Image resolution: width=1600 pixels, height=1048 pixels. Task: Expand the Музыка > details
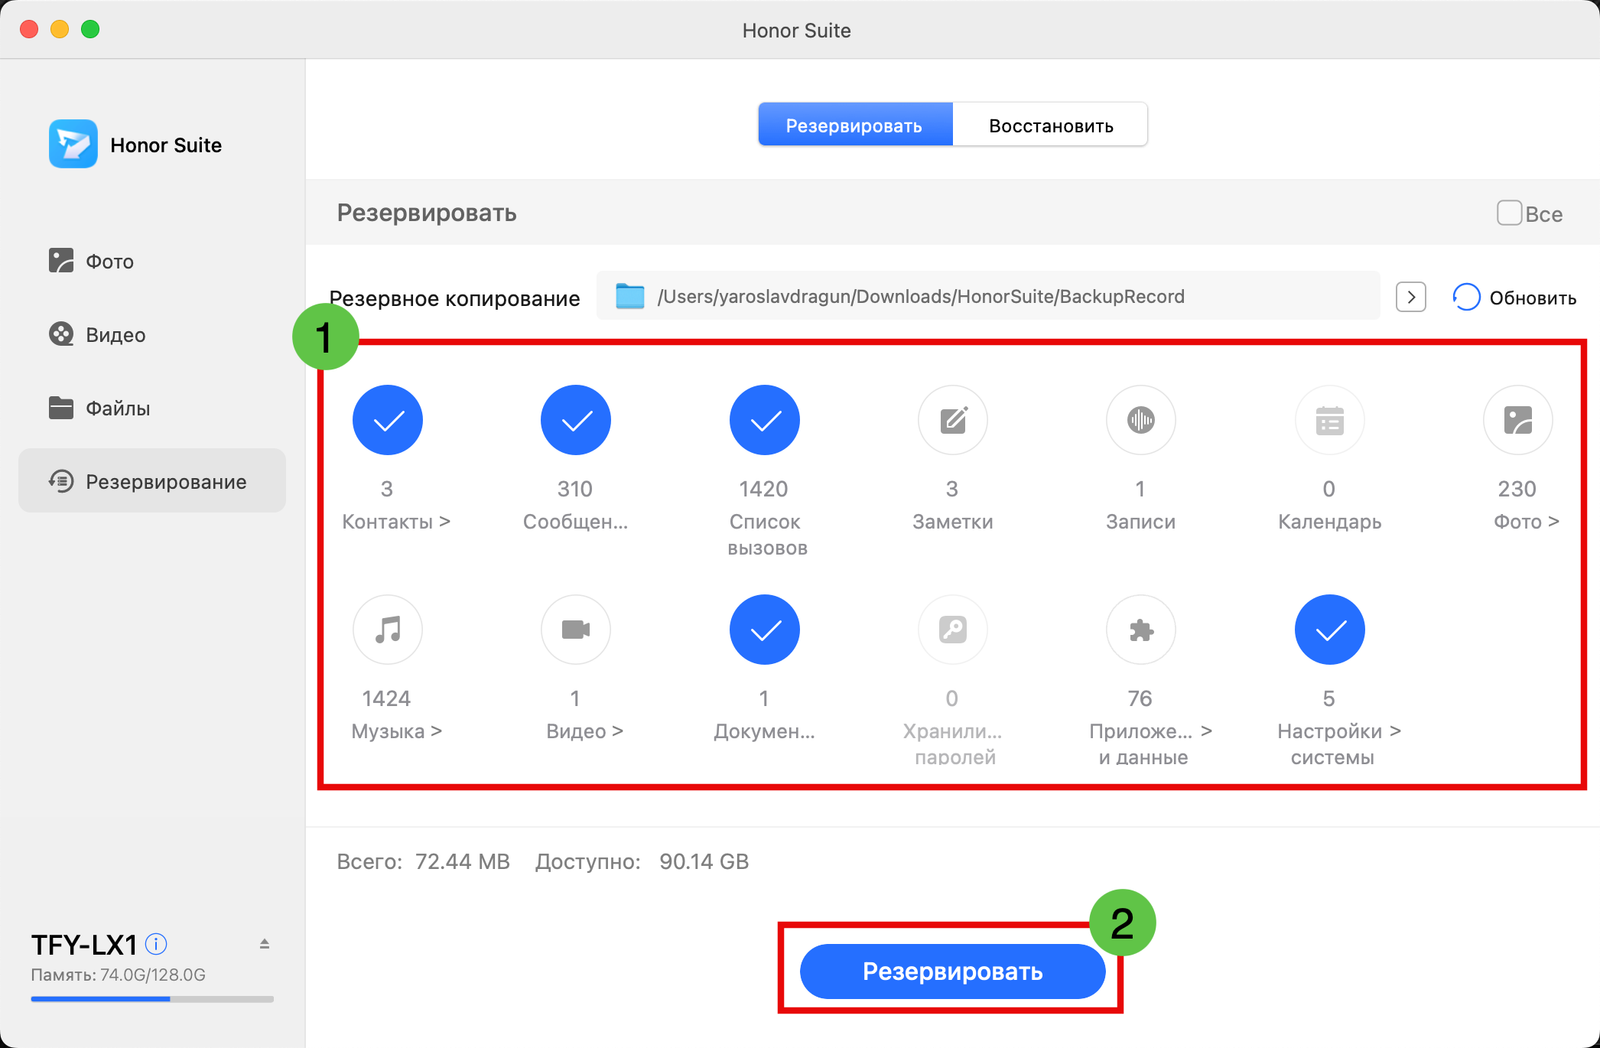[396, 731]
